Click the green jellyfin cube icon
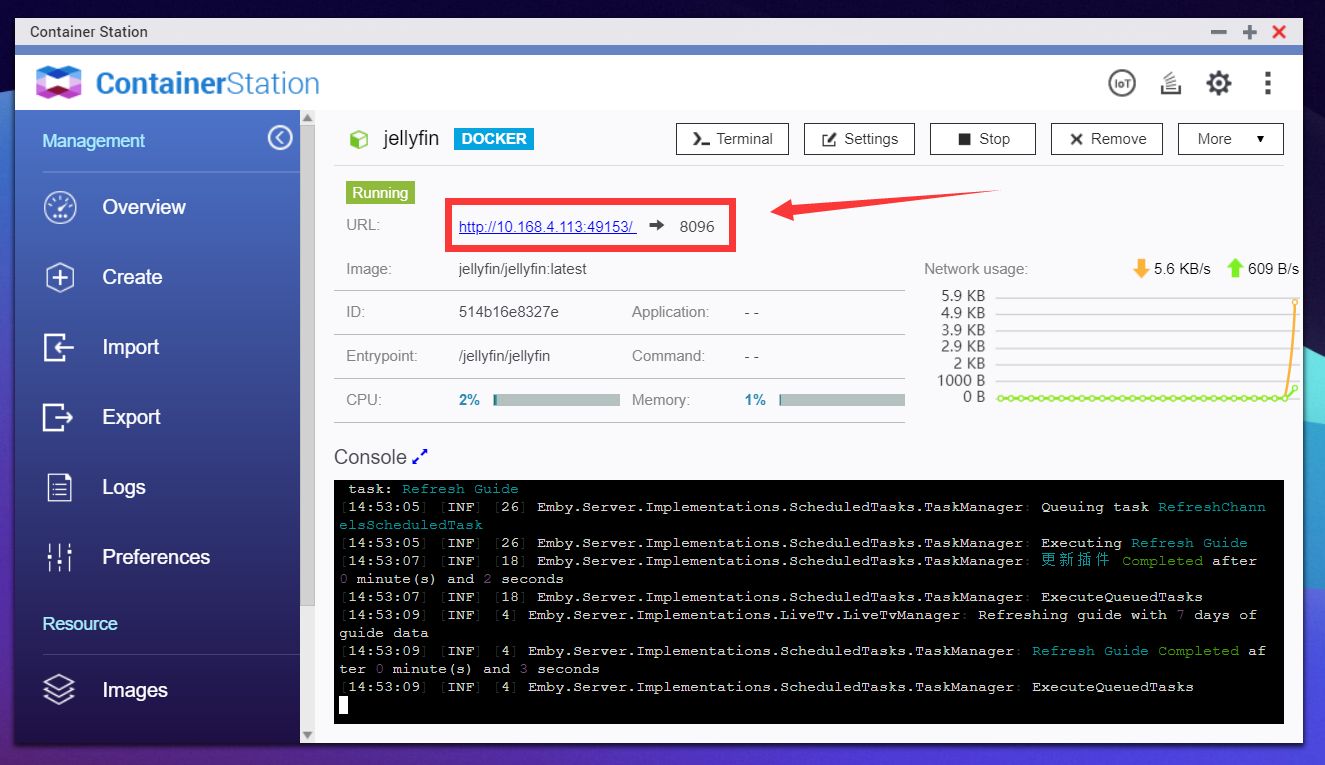Screen dimensions: 1325x765 358,139
